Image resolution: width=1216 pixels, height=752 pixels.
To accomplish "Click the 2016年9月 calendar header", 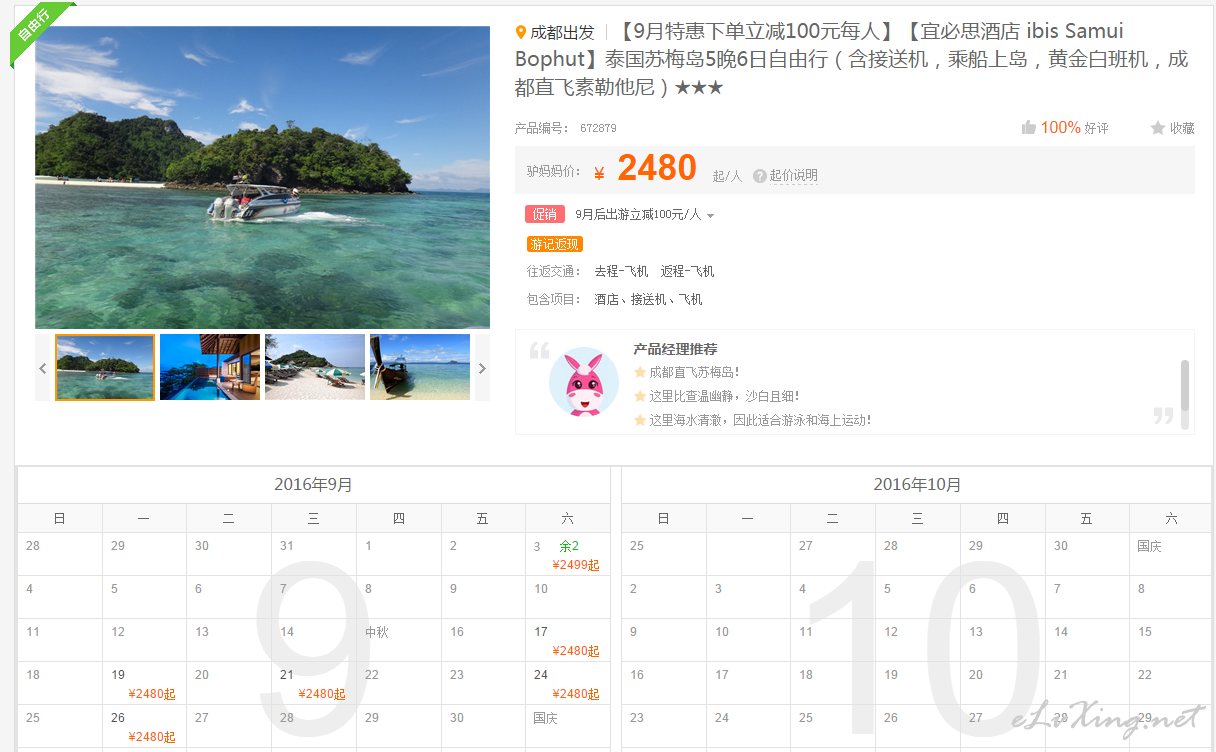I will tap(313, 485).
